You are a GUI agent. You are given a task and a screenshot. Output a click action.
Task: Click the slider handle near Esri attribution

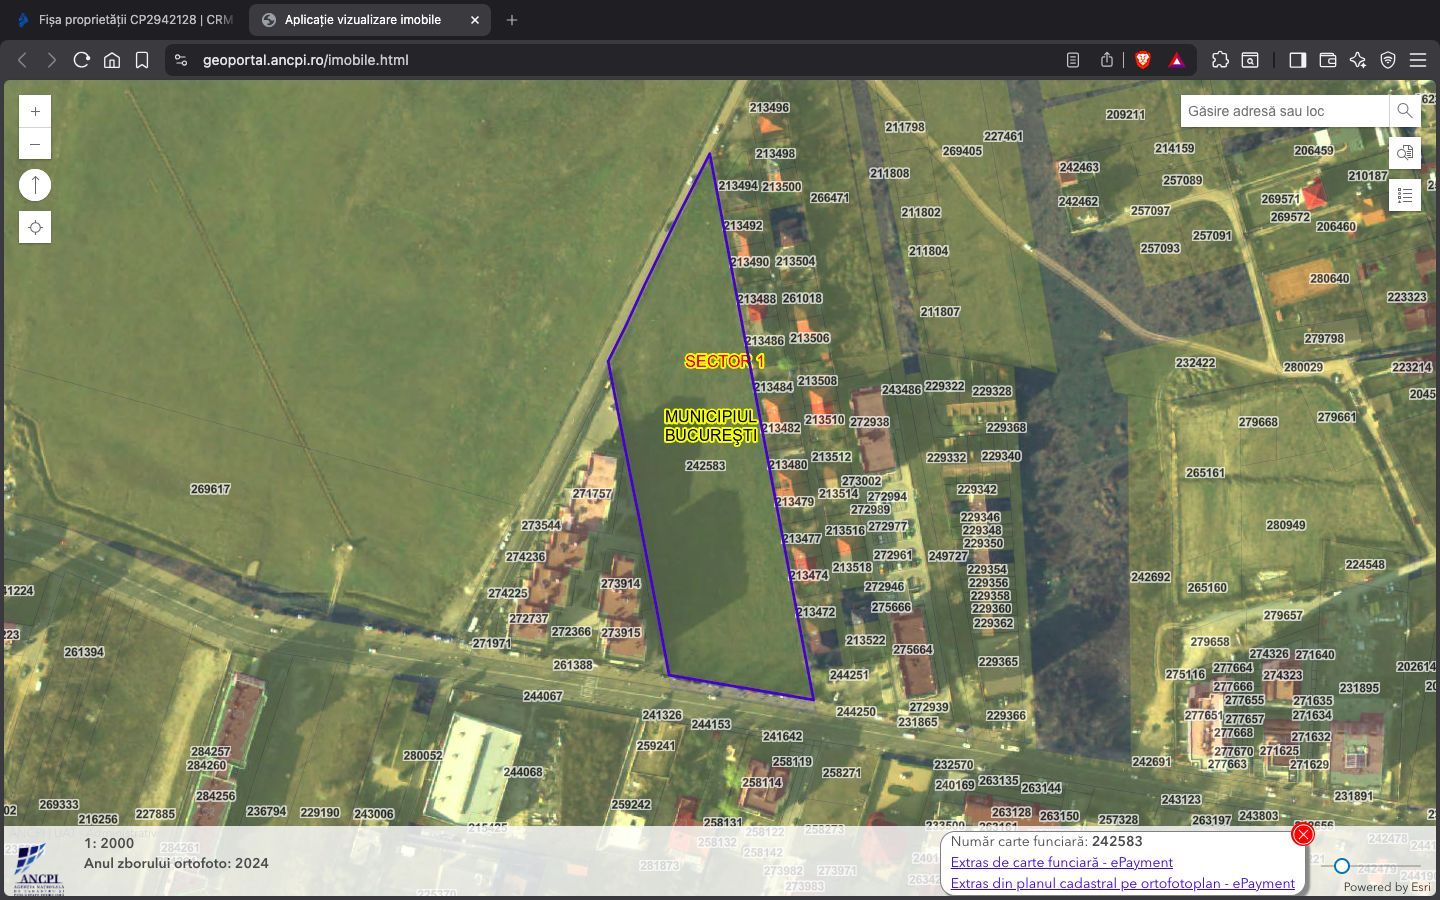coord(1342,866)
